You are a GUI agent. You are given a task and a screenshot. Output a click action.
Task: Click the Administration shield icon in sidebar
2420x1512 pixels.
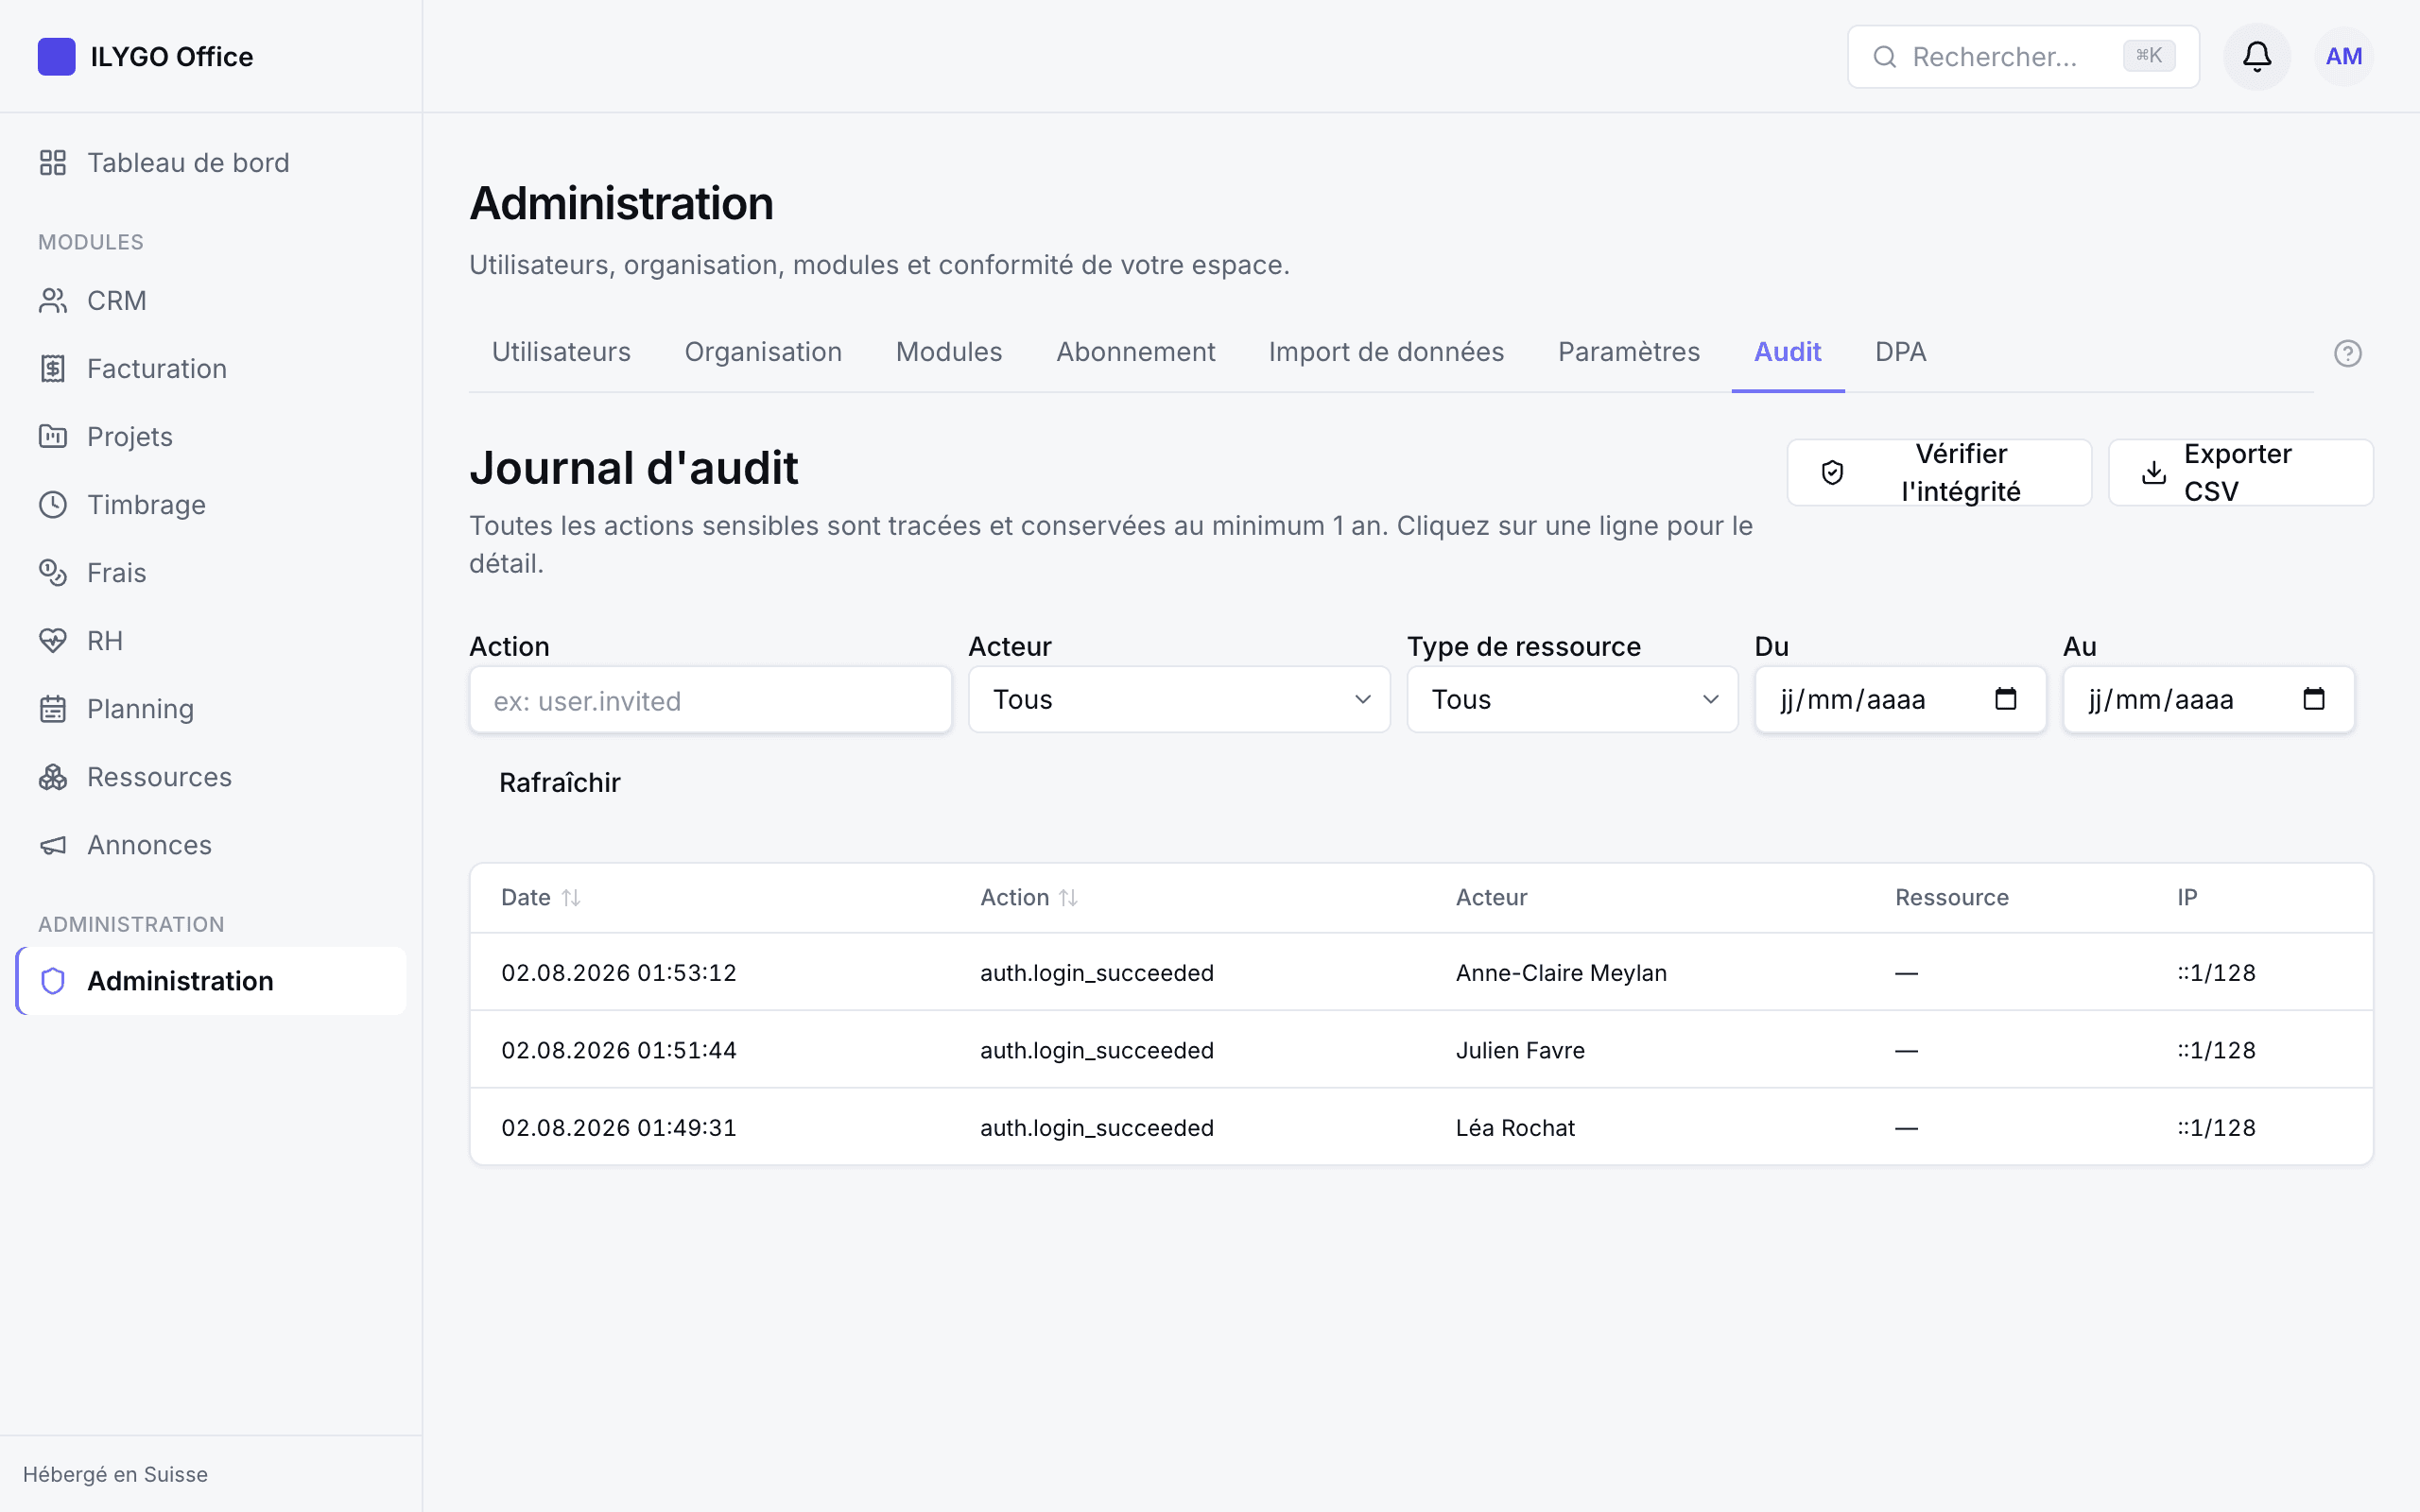click(x=53, y=980)
